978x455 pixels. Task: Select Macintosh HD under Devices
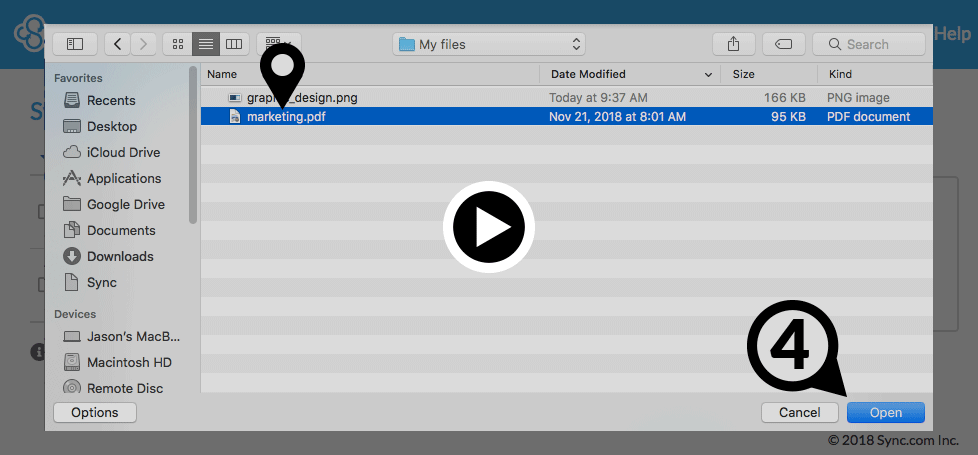point(129,362)
